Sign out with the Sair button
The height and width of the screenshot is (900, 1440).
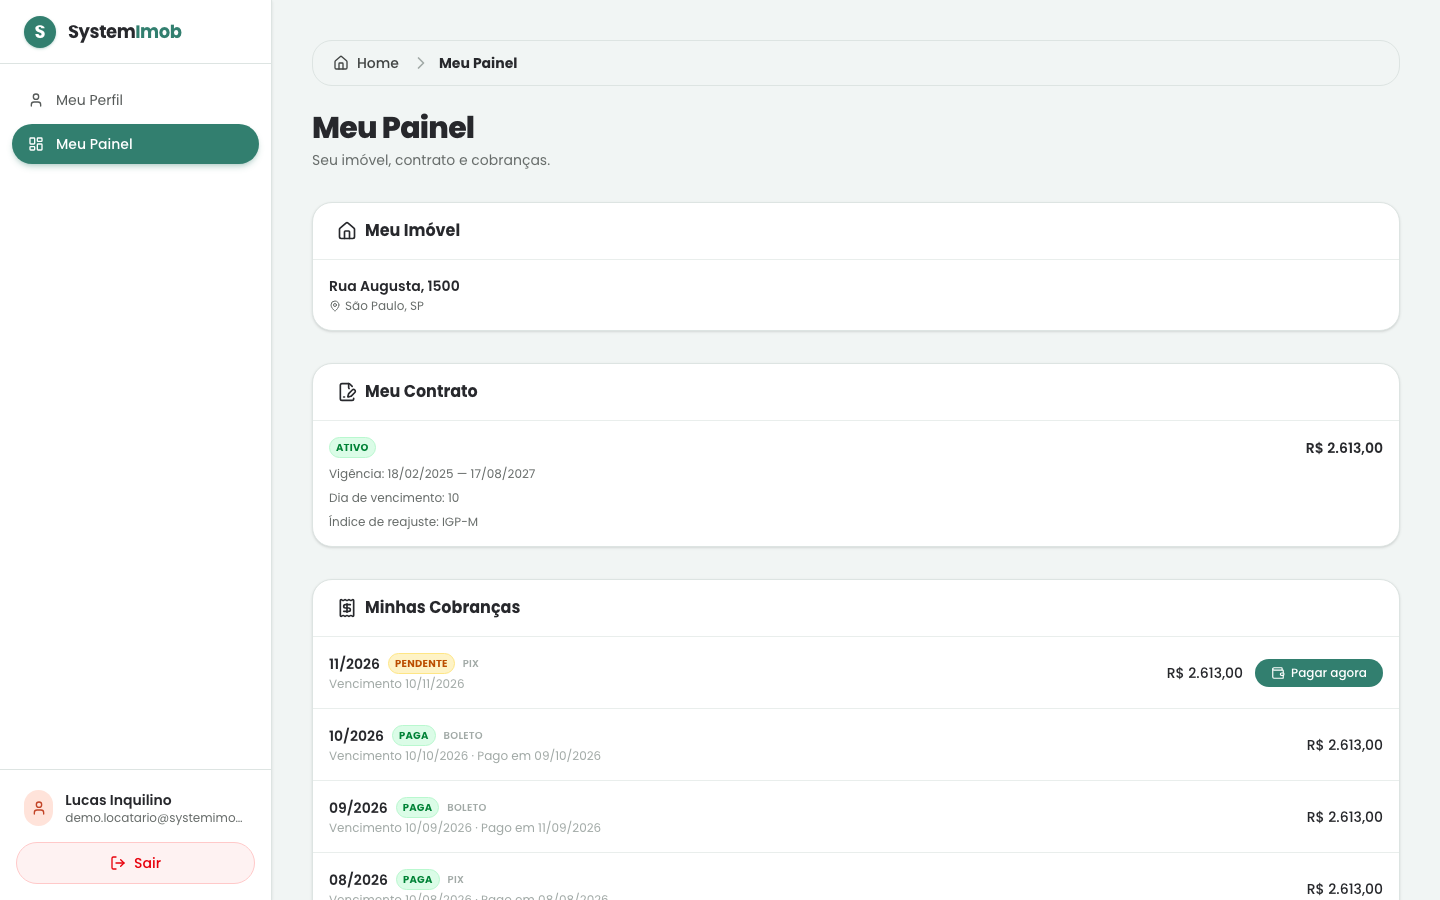(135, 863)
